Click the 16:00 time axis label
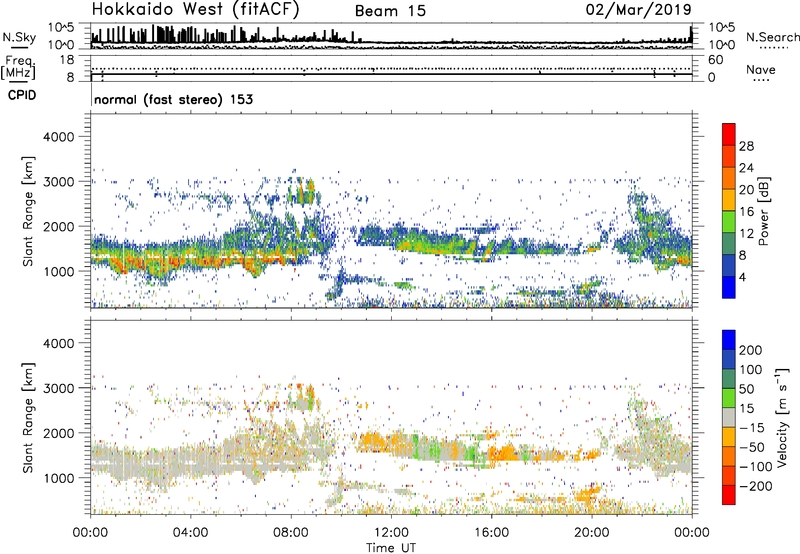Image resolution: width=800 pixels, height=554 pixels. [491, 533]
